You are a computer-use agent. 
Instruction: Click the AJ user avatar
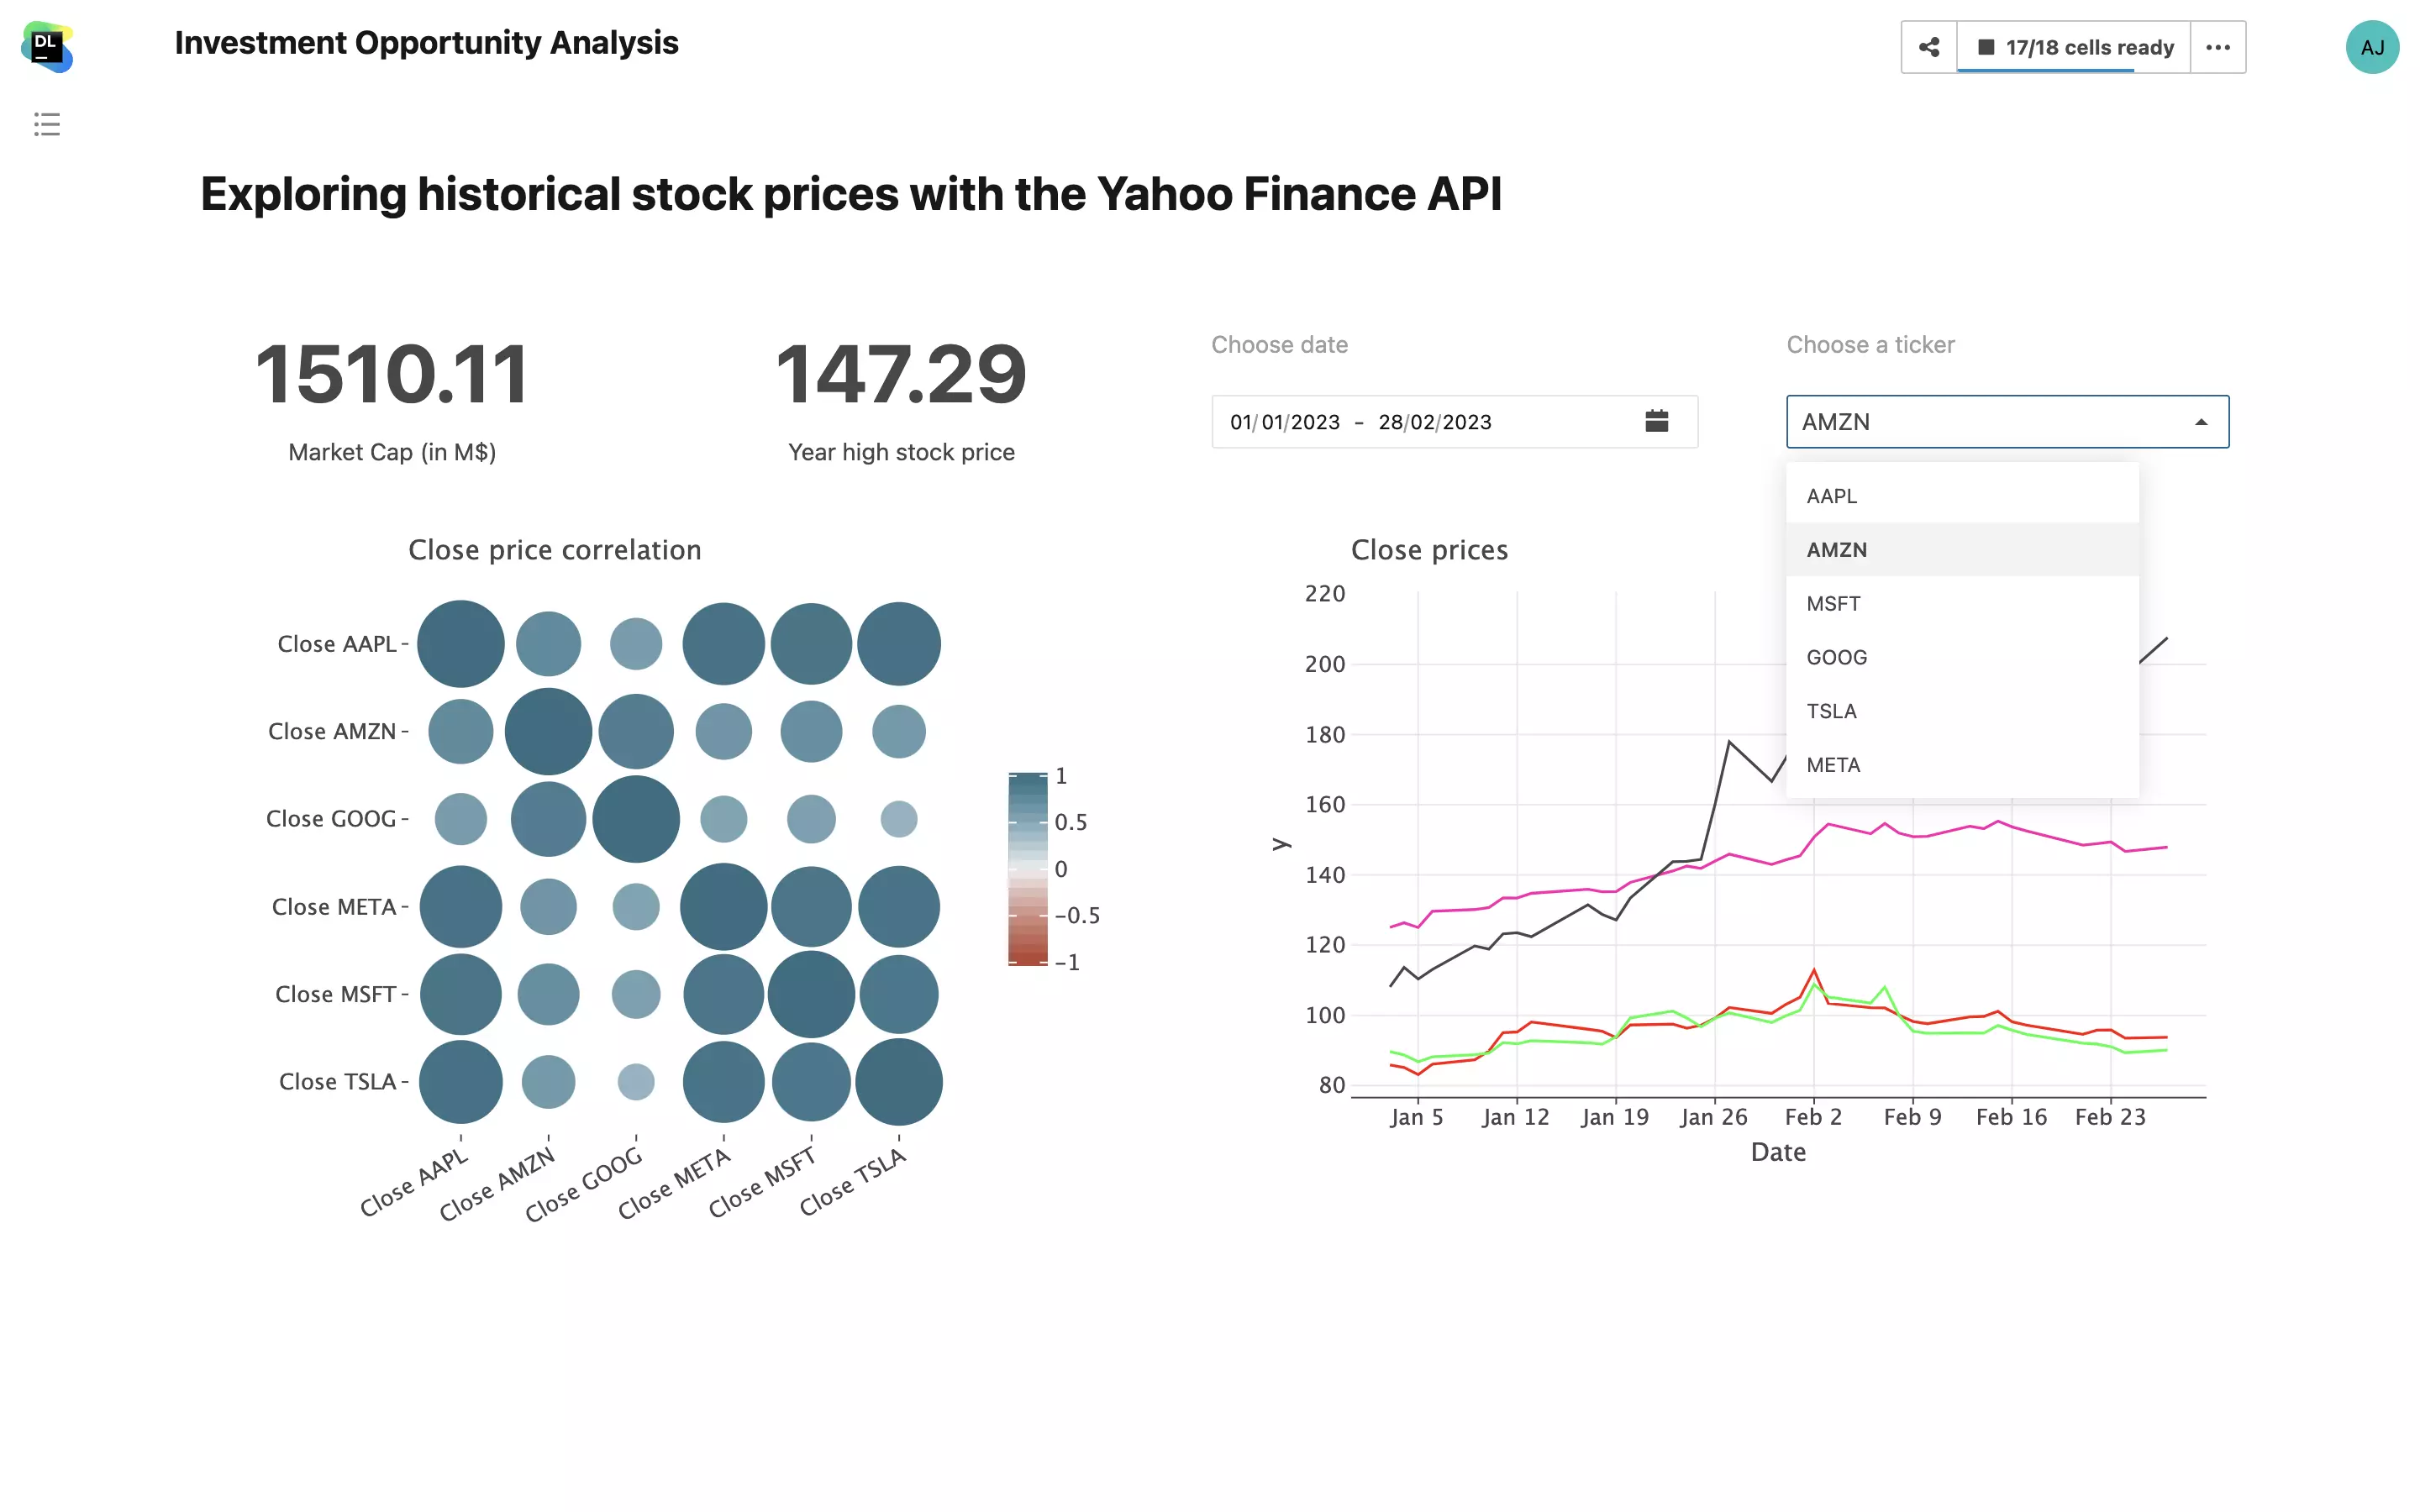(x=2371, y=47)
